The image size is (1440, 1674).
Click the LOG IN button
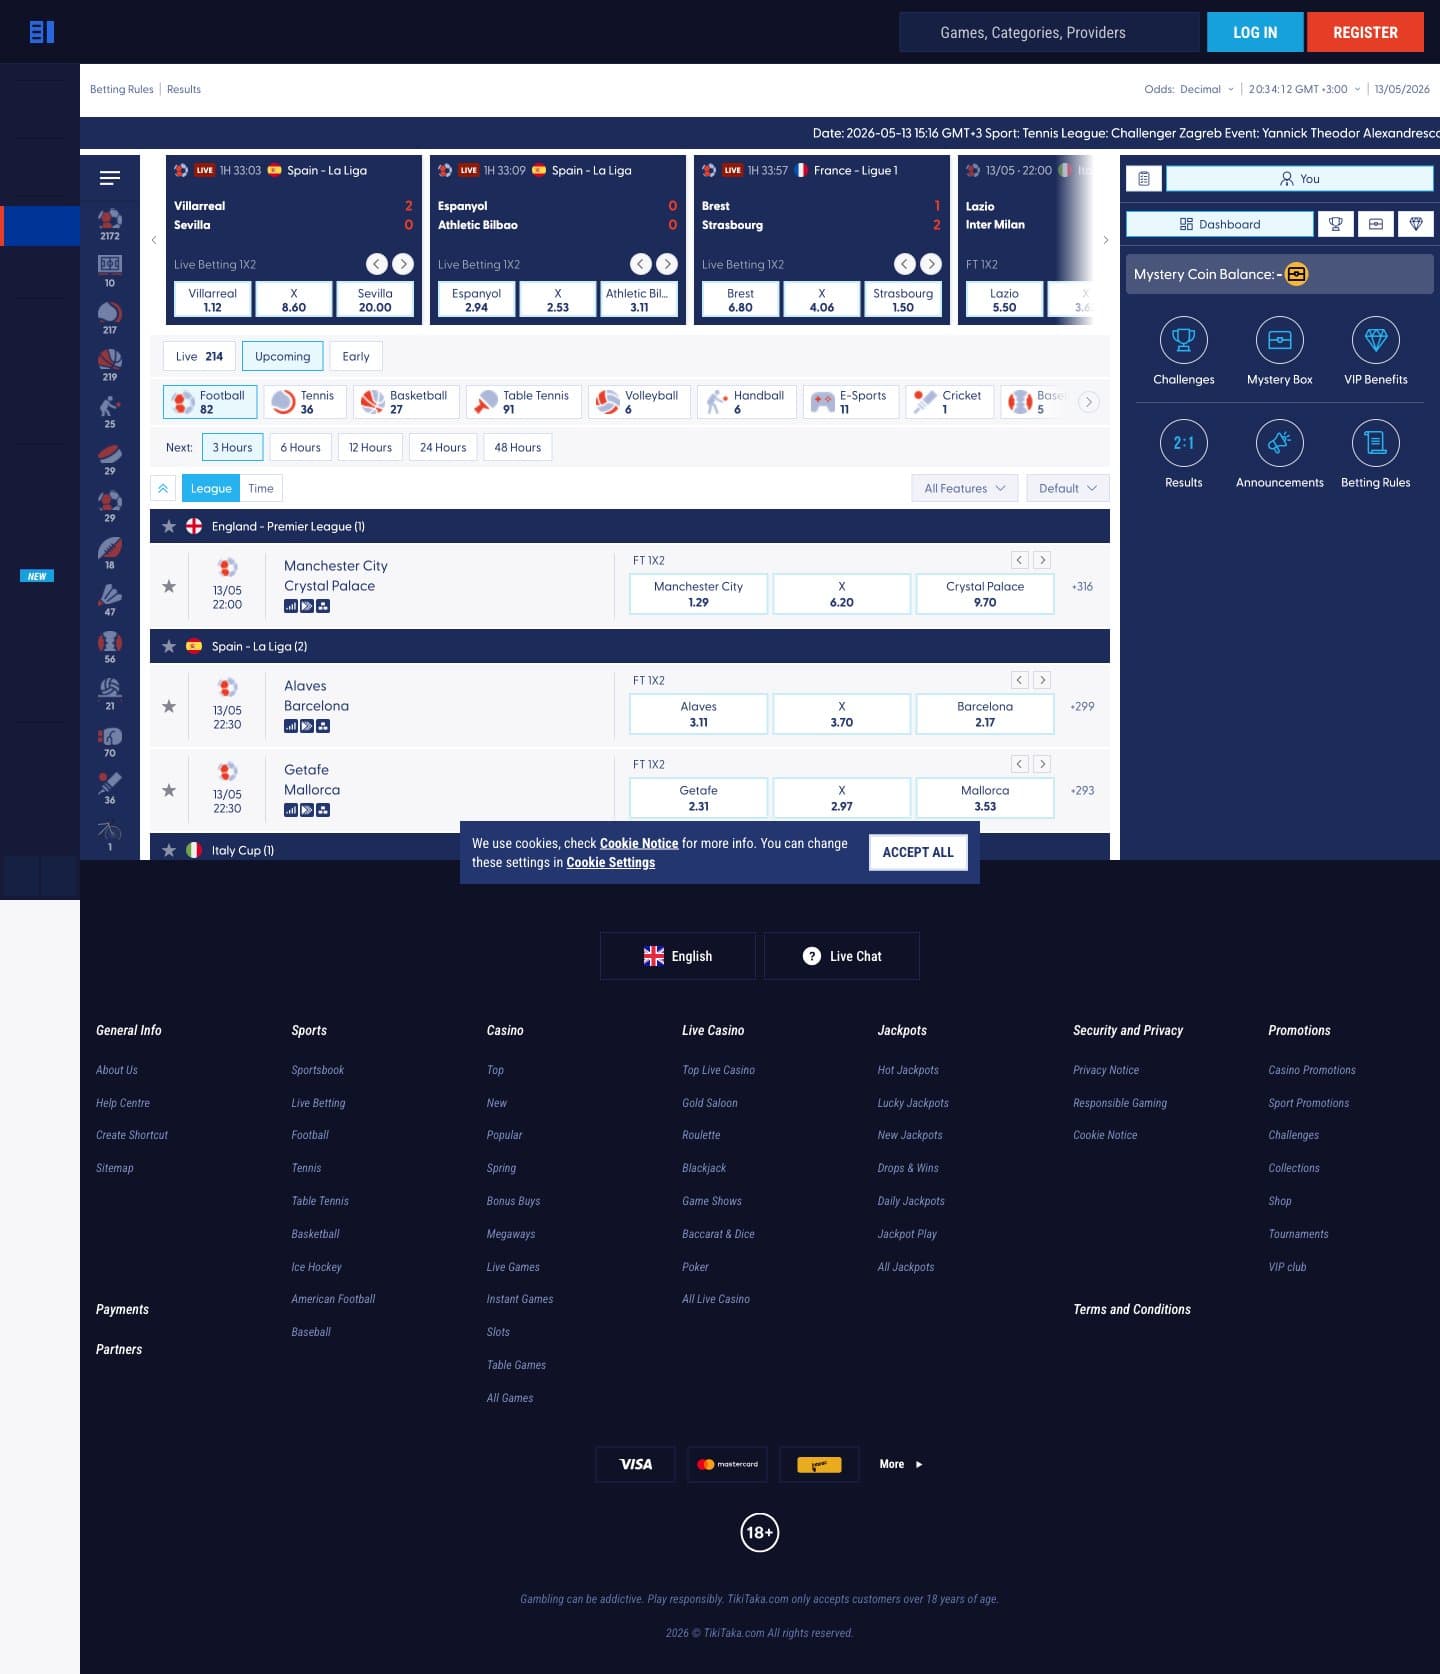point(1255,32)
